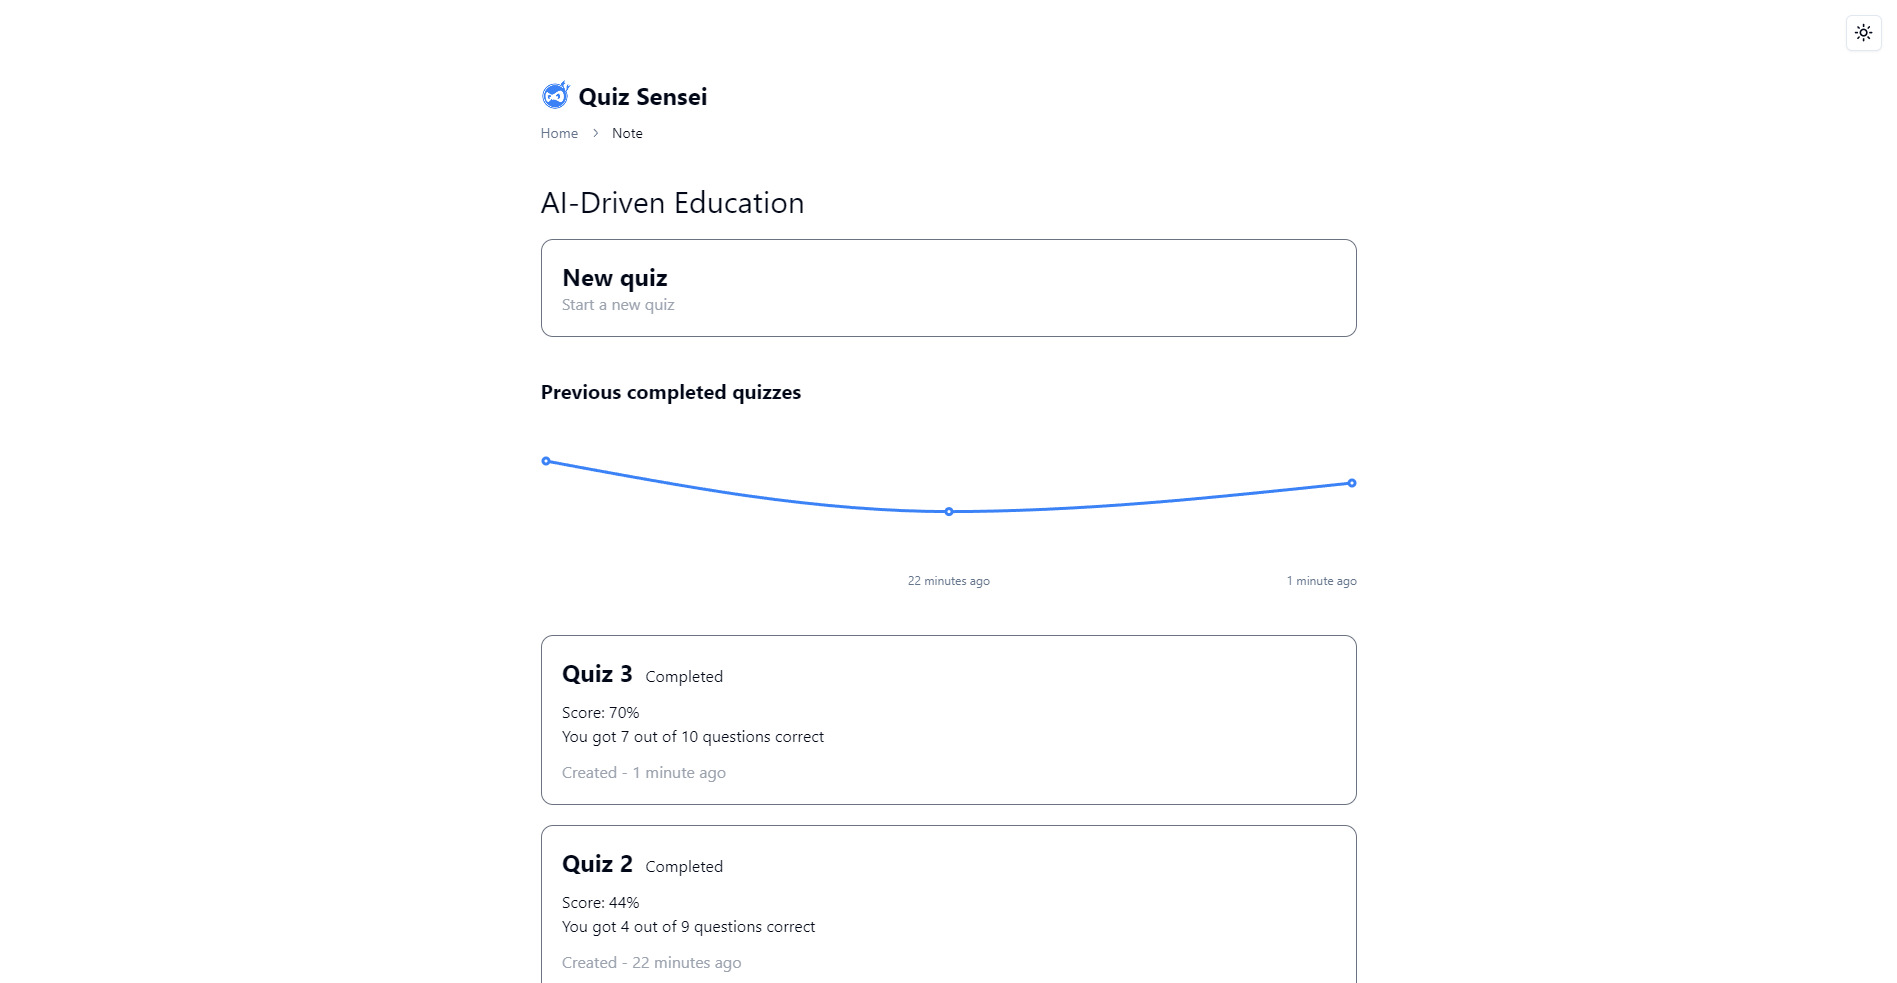This screenshot has height=983, width=1897.
Task: Start a new quiz card
Action: pyautogui.click(x=948, y=288)
